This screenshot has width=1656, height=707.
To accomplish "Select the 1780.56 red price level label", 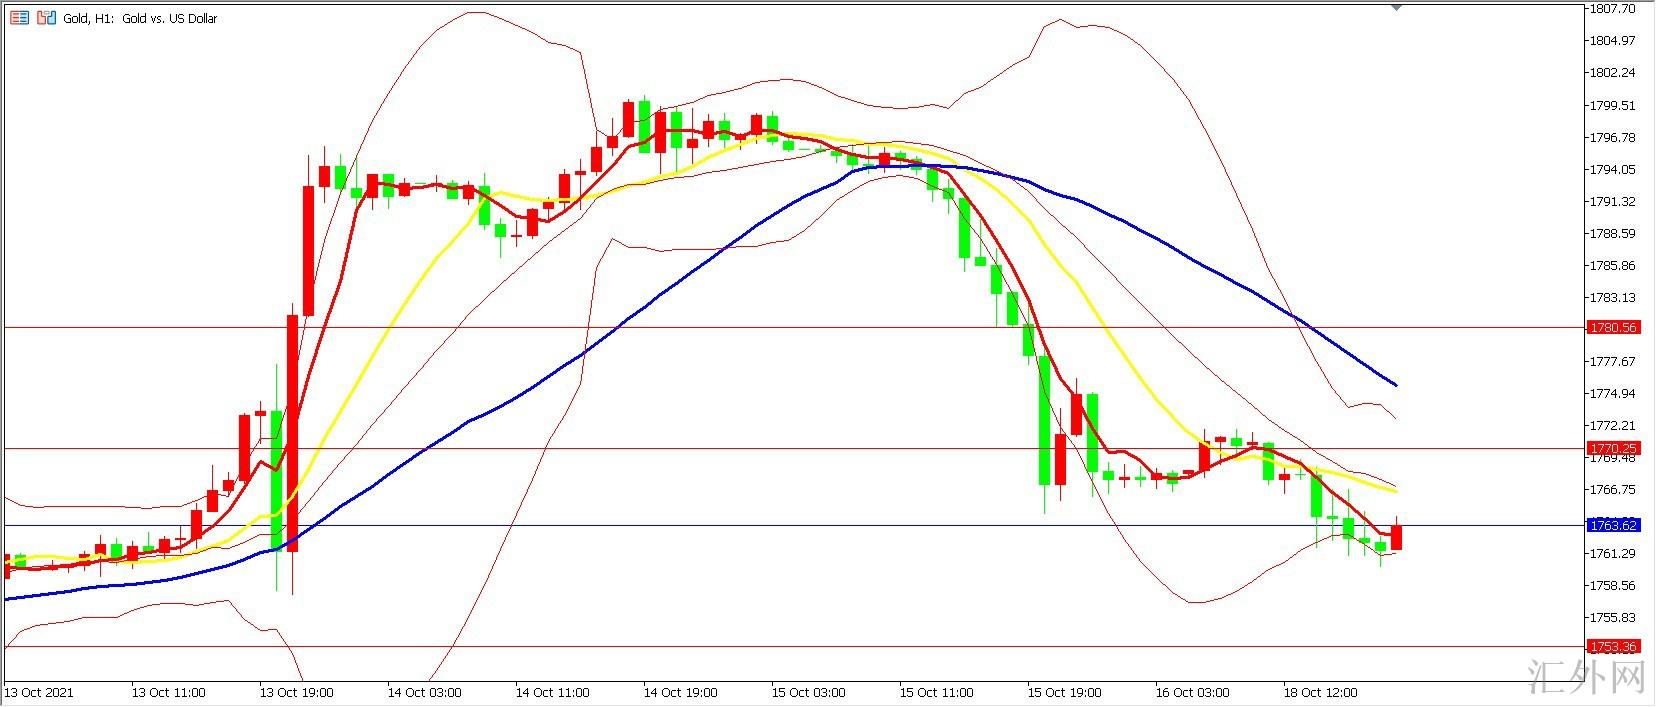I will [1613, 328].
